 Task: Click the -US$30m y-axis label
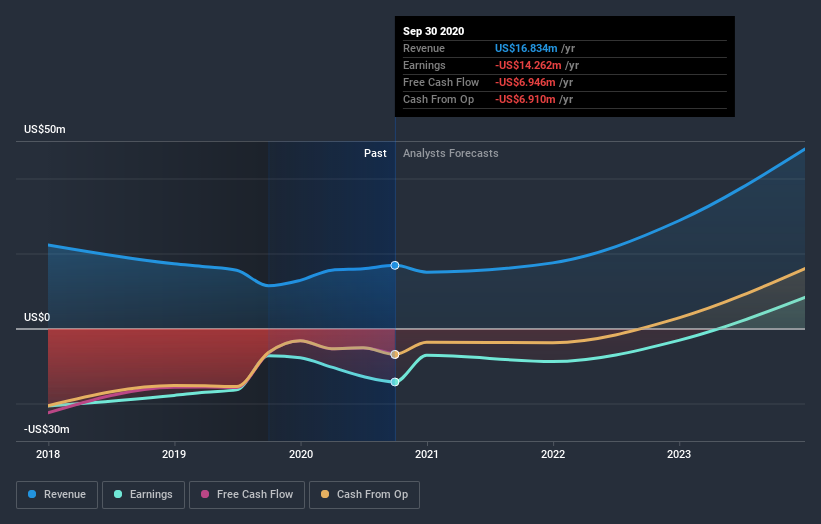[47, 429]
